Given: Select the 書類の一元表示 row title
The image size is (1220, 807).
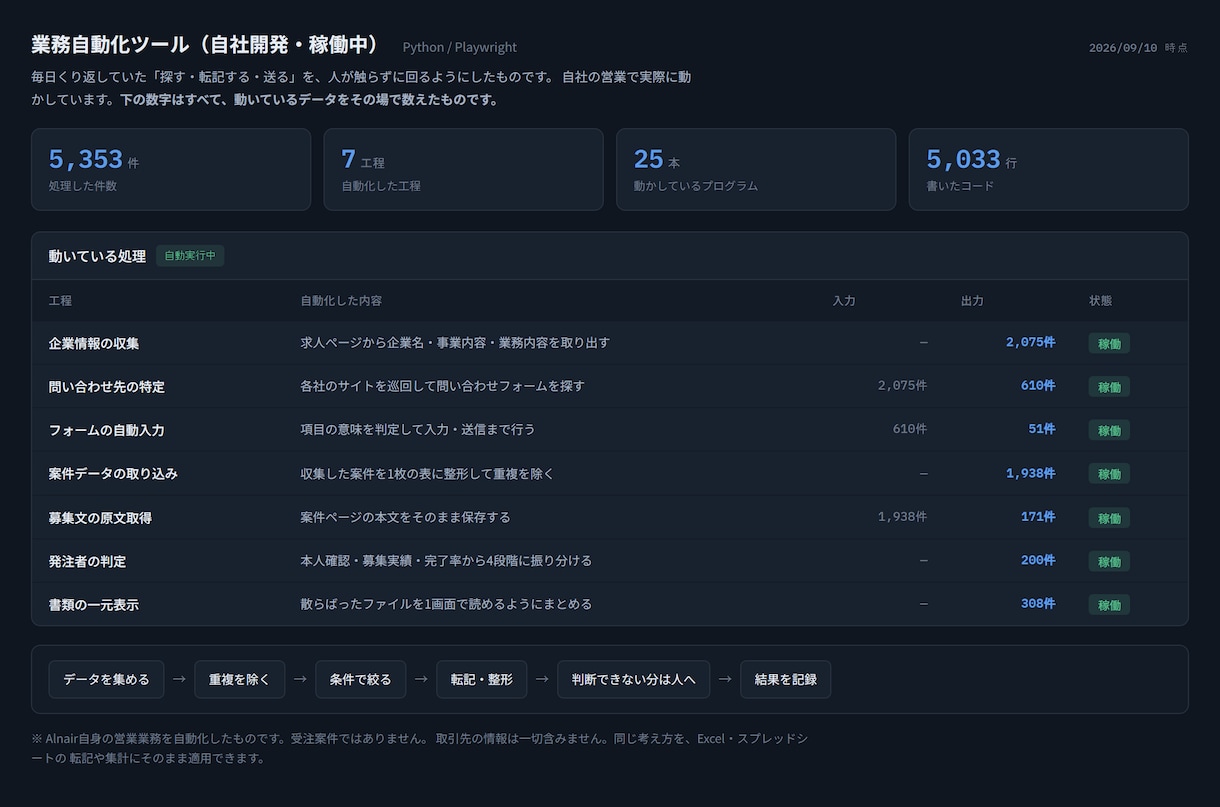Looking at the screenshot, I should pyautogui.click(x=94, y=605).
